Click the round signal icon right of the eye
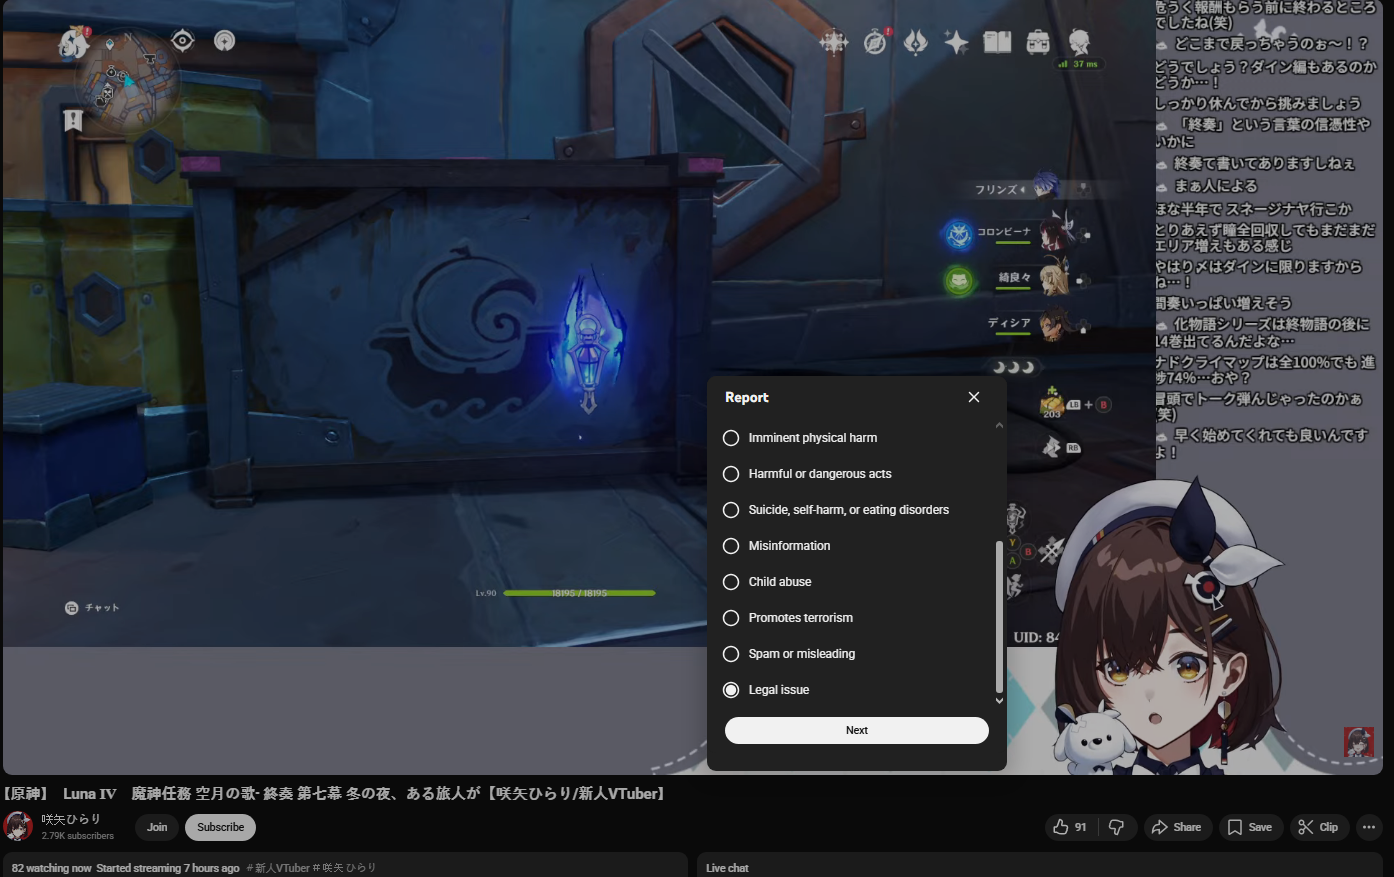Viewport: 1394px width, 877px height. point(225,40)
